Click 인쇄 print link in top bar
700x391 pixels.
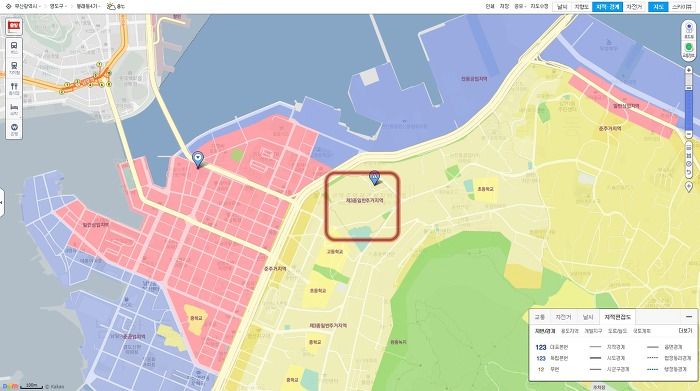point(490,6)
